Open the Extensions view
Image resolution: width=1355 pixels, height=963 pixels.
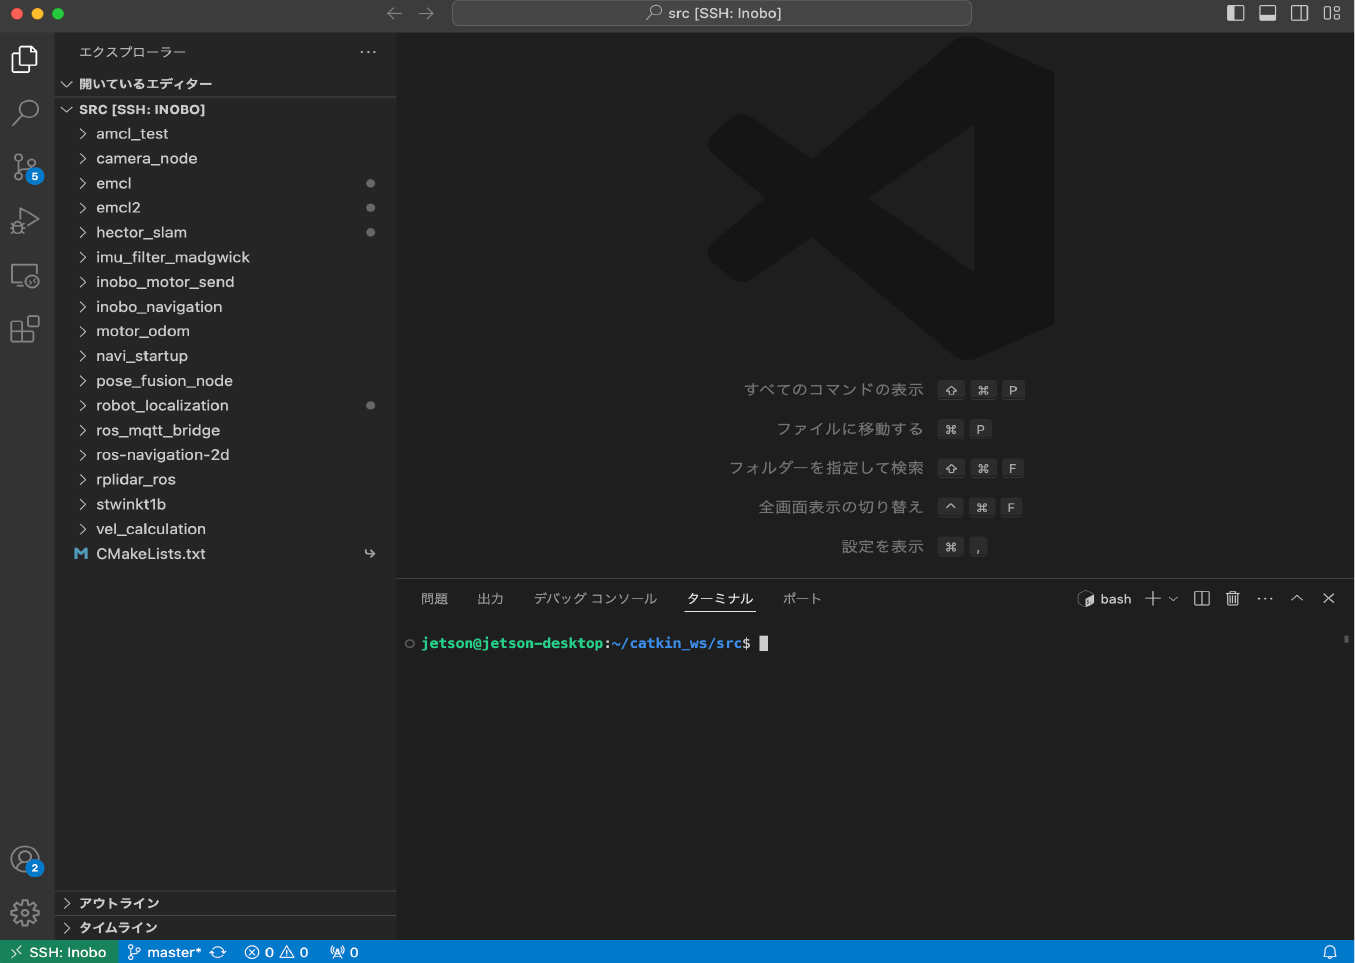(25, 329)
